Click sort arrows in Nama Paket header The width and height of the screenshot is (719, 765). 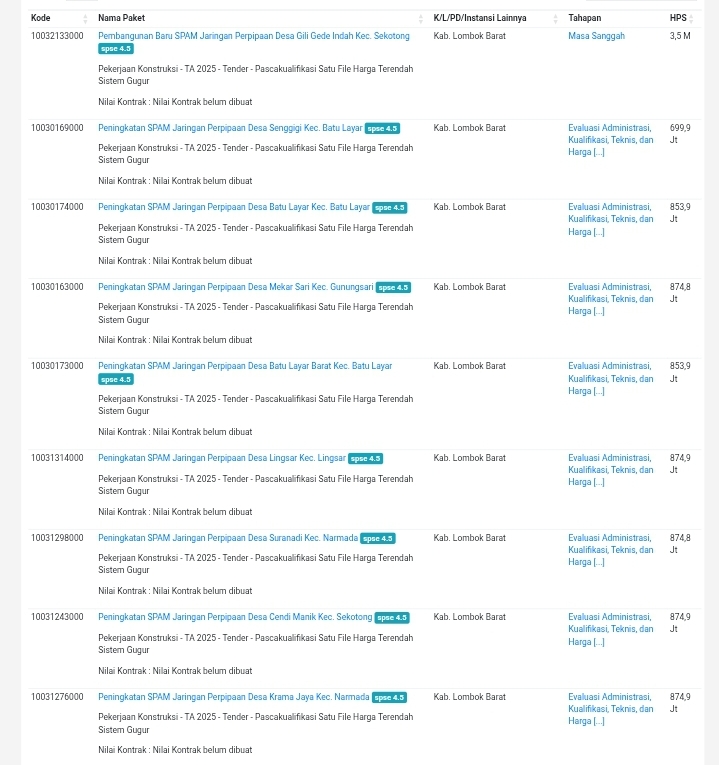click(420, 18)
